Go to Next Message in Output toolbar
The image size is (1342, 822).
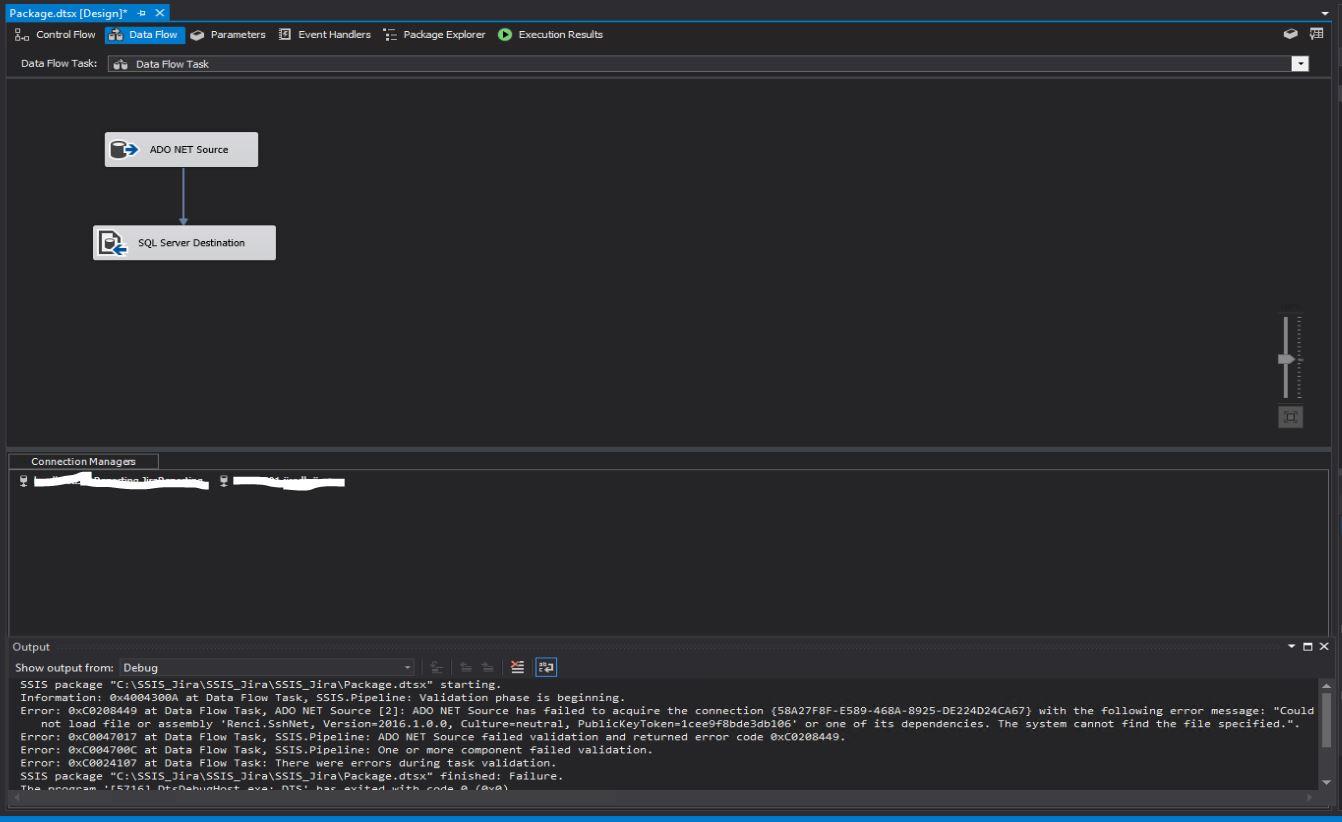(x=487, y=667)
